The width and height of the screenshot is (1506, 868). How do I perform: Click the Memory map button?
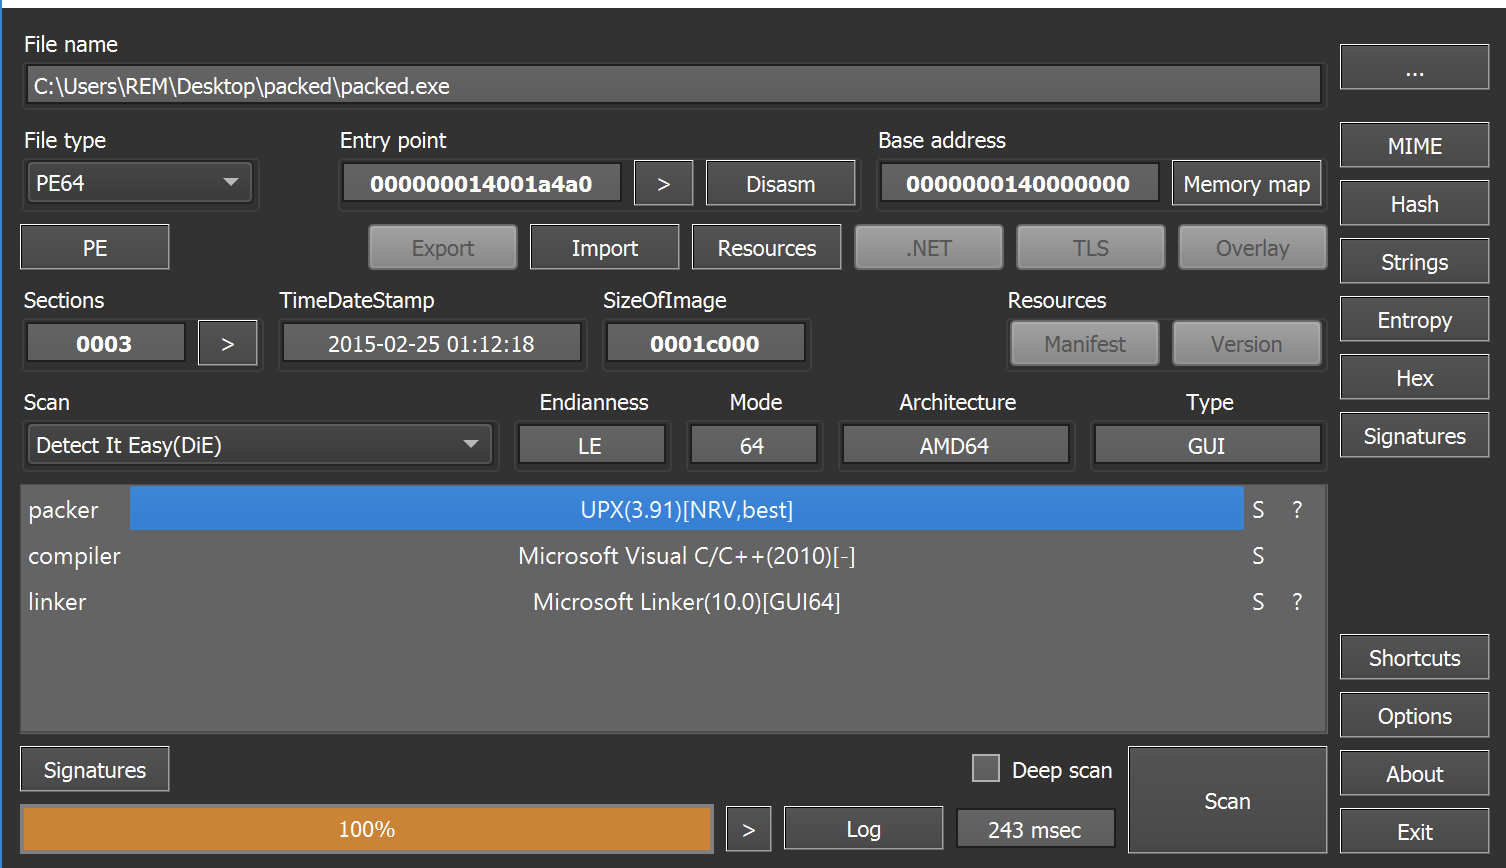1246,184
